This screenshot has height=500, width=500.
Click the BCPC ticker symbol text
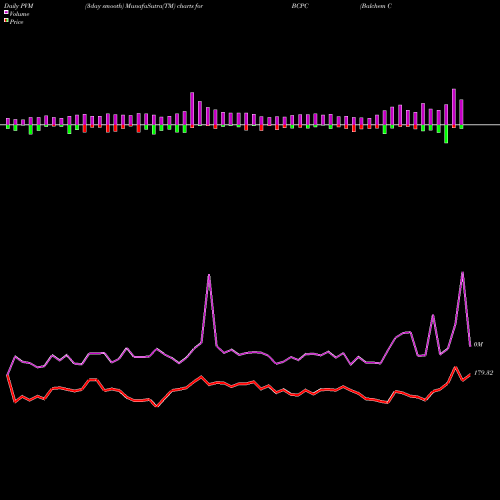300,6
